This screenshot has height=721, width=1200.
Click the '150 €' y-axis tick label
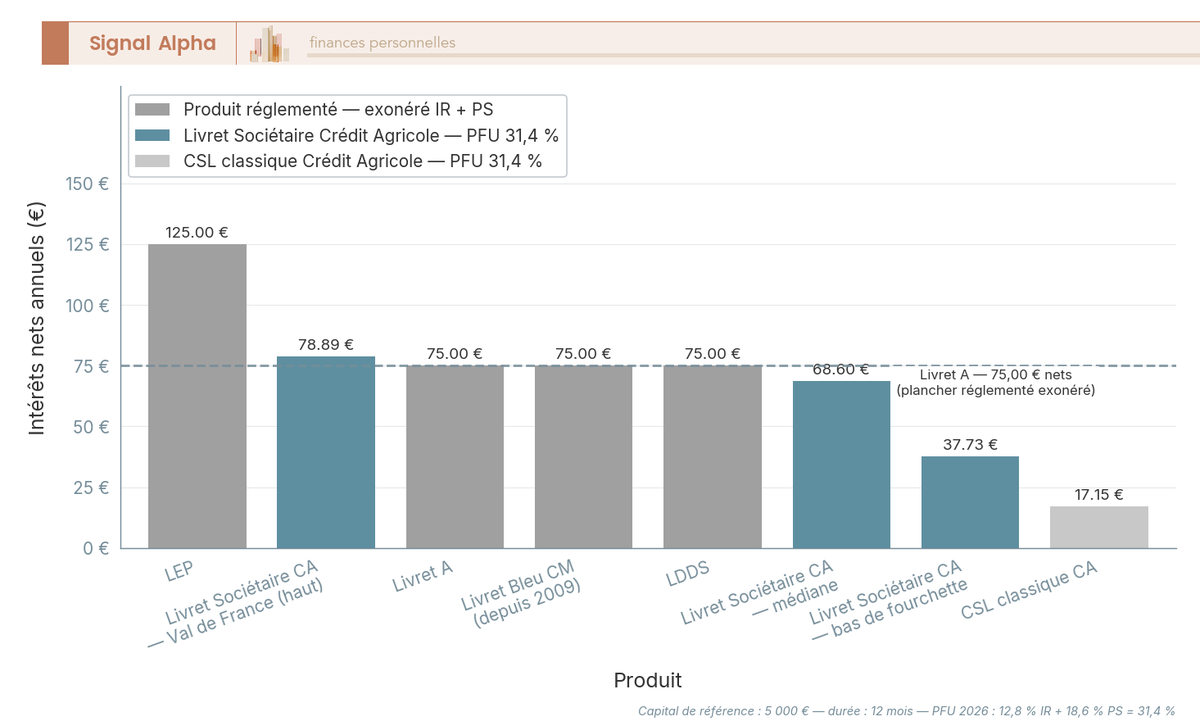click(89, 184)
